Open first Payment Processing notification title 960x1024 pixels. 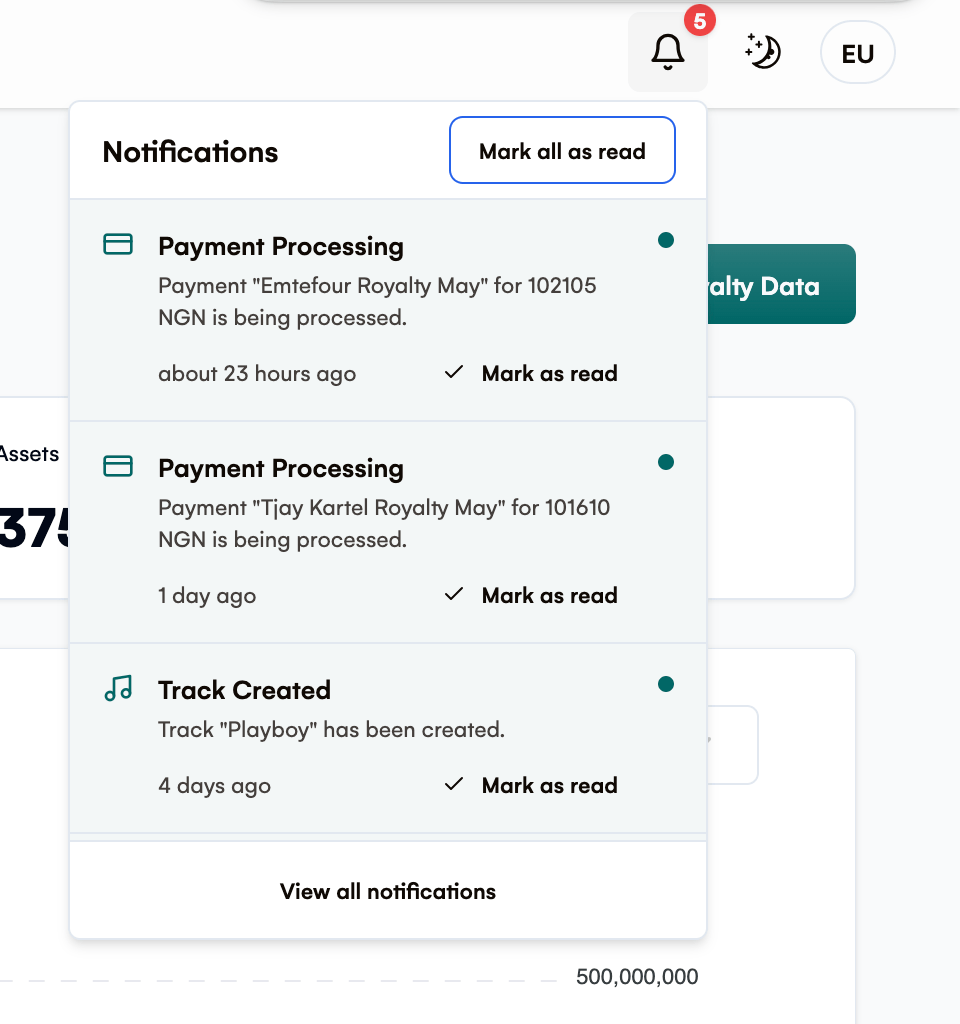pyautogui.click(x=281, y=247)
